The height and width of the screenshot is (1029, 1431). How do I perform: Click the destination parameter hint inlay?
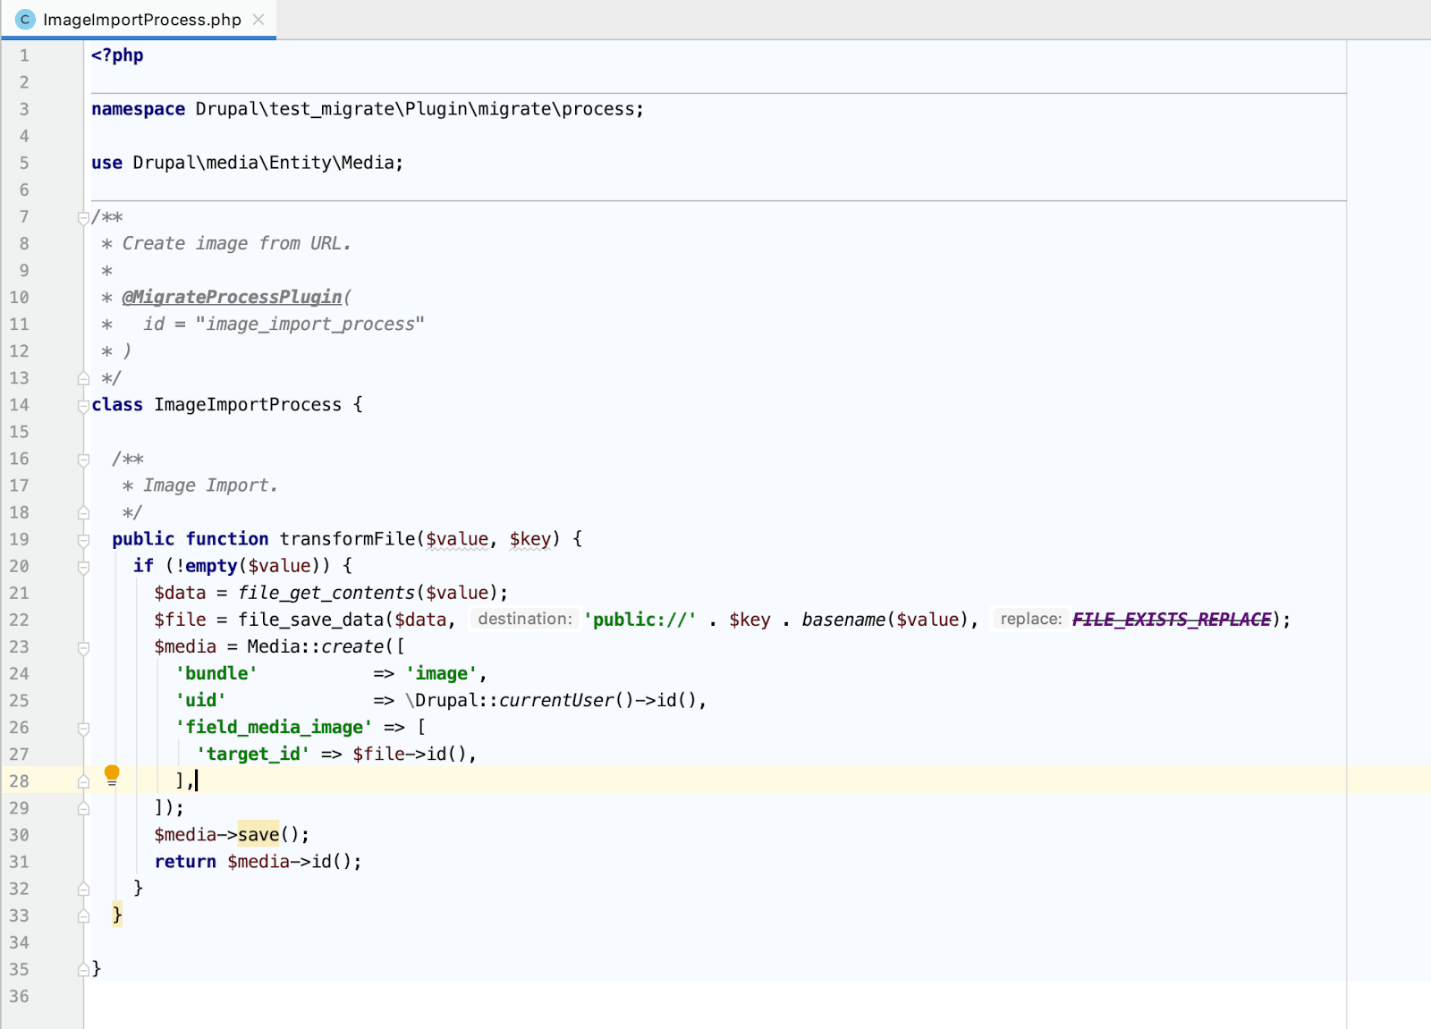tap(524, 619)
